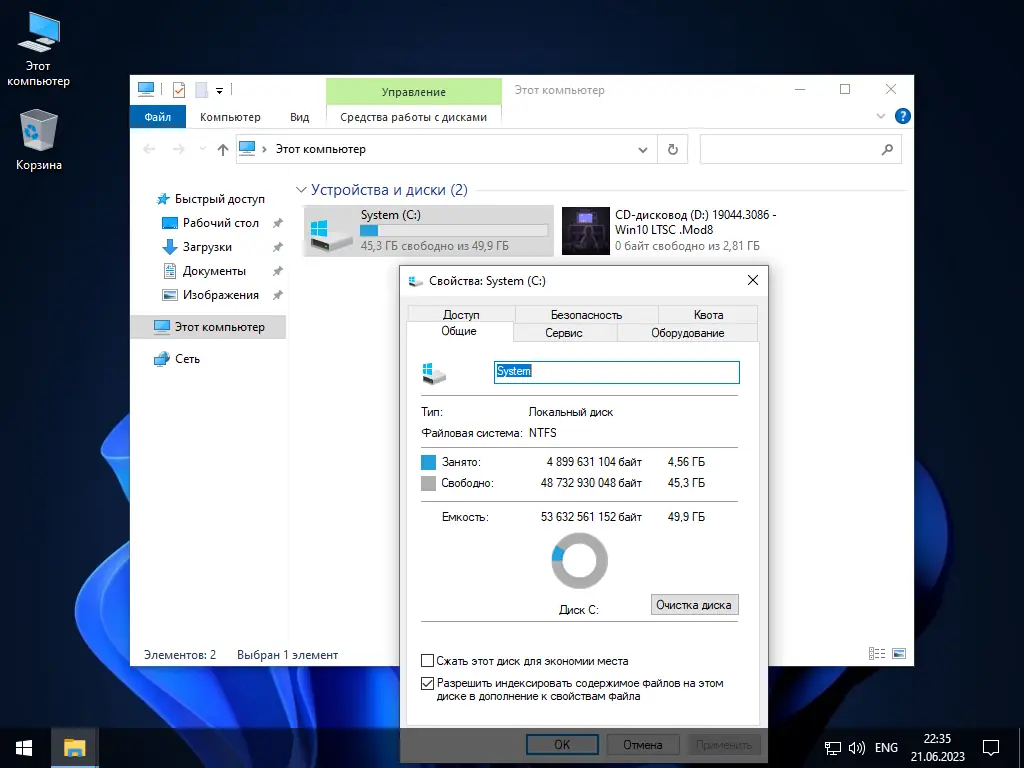Click the network icon in system tray
This screenshot has width=1024, height=768.
(833, 748)
